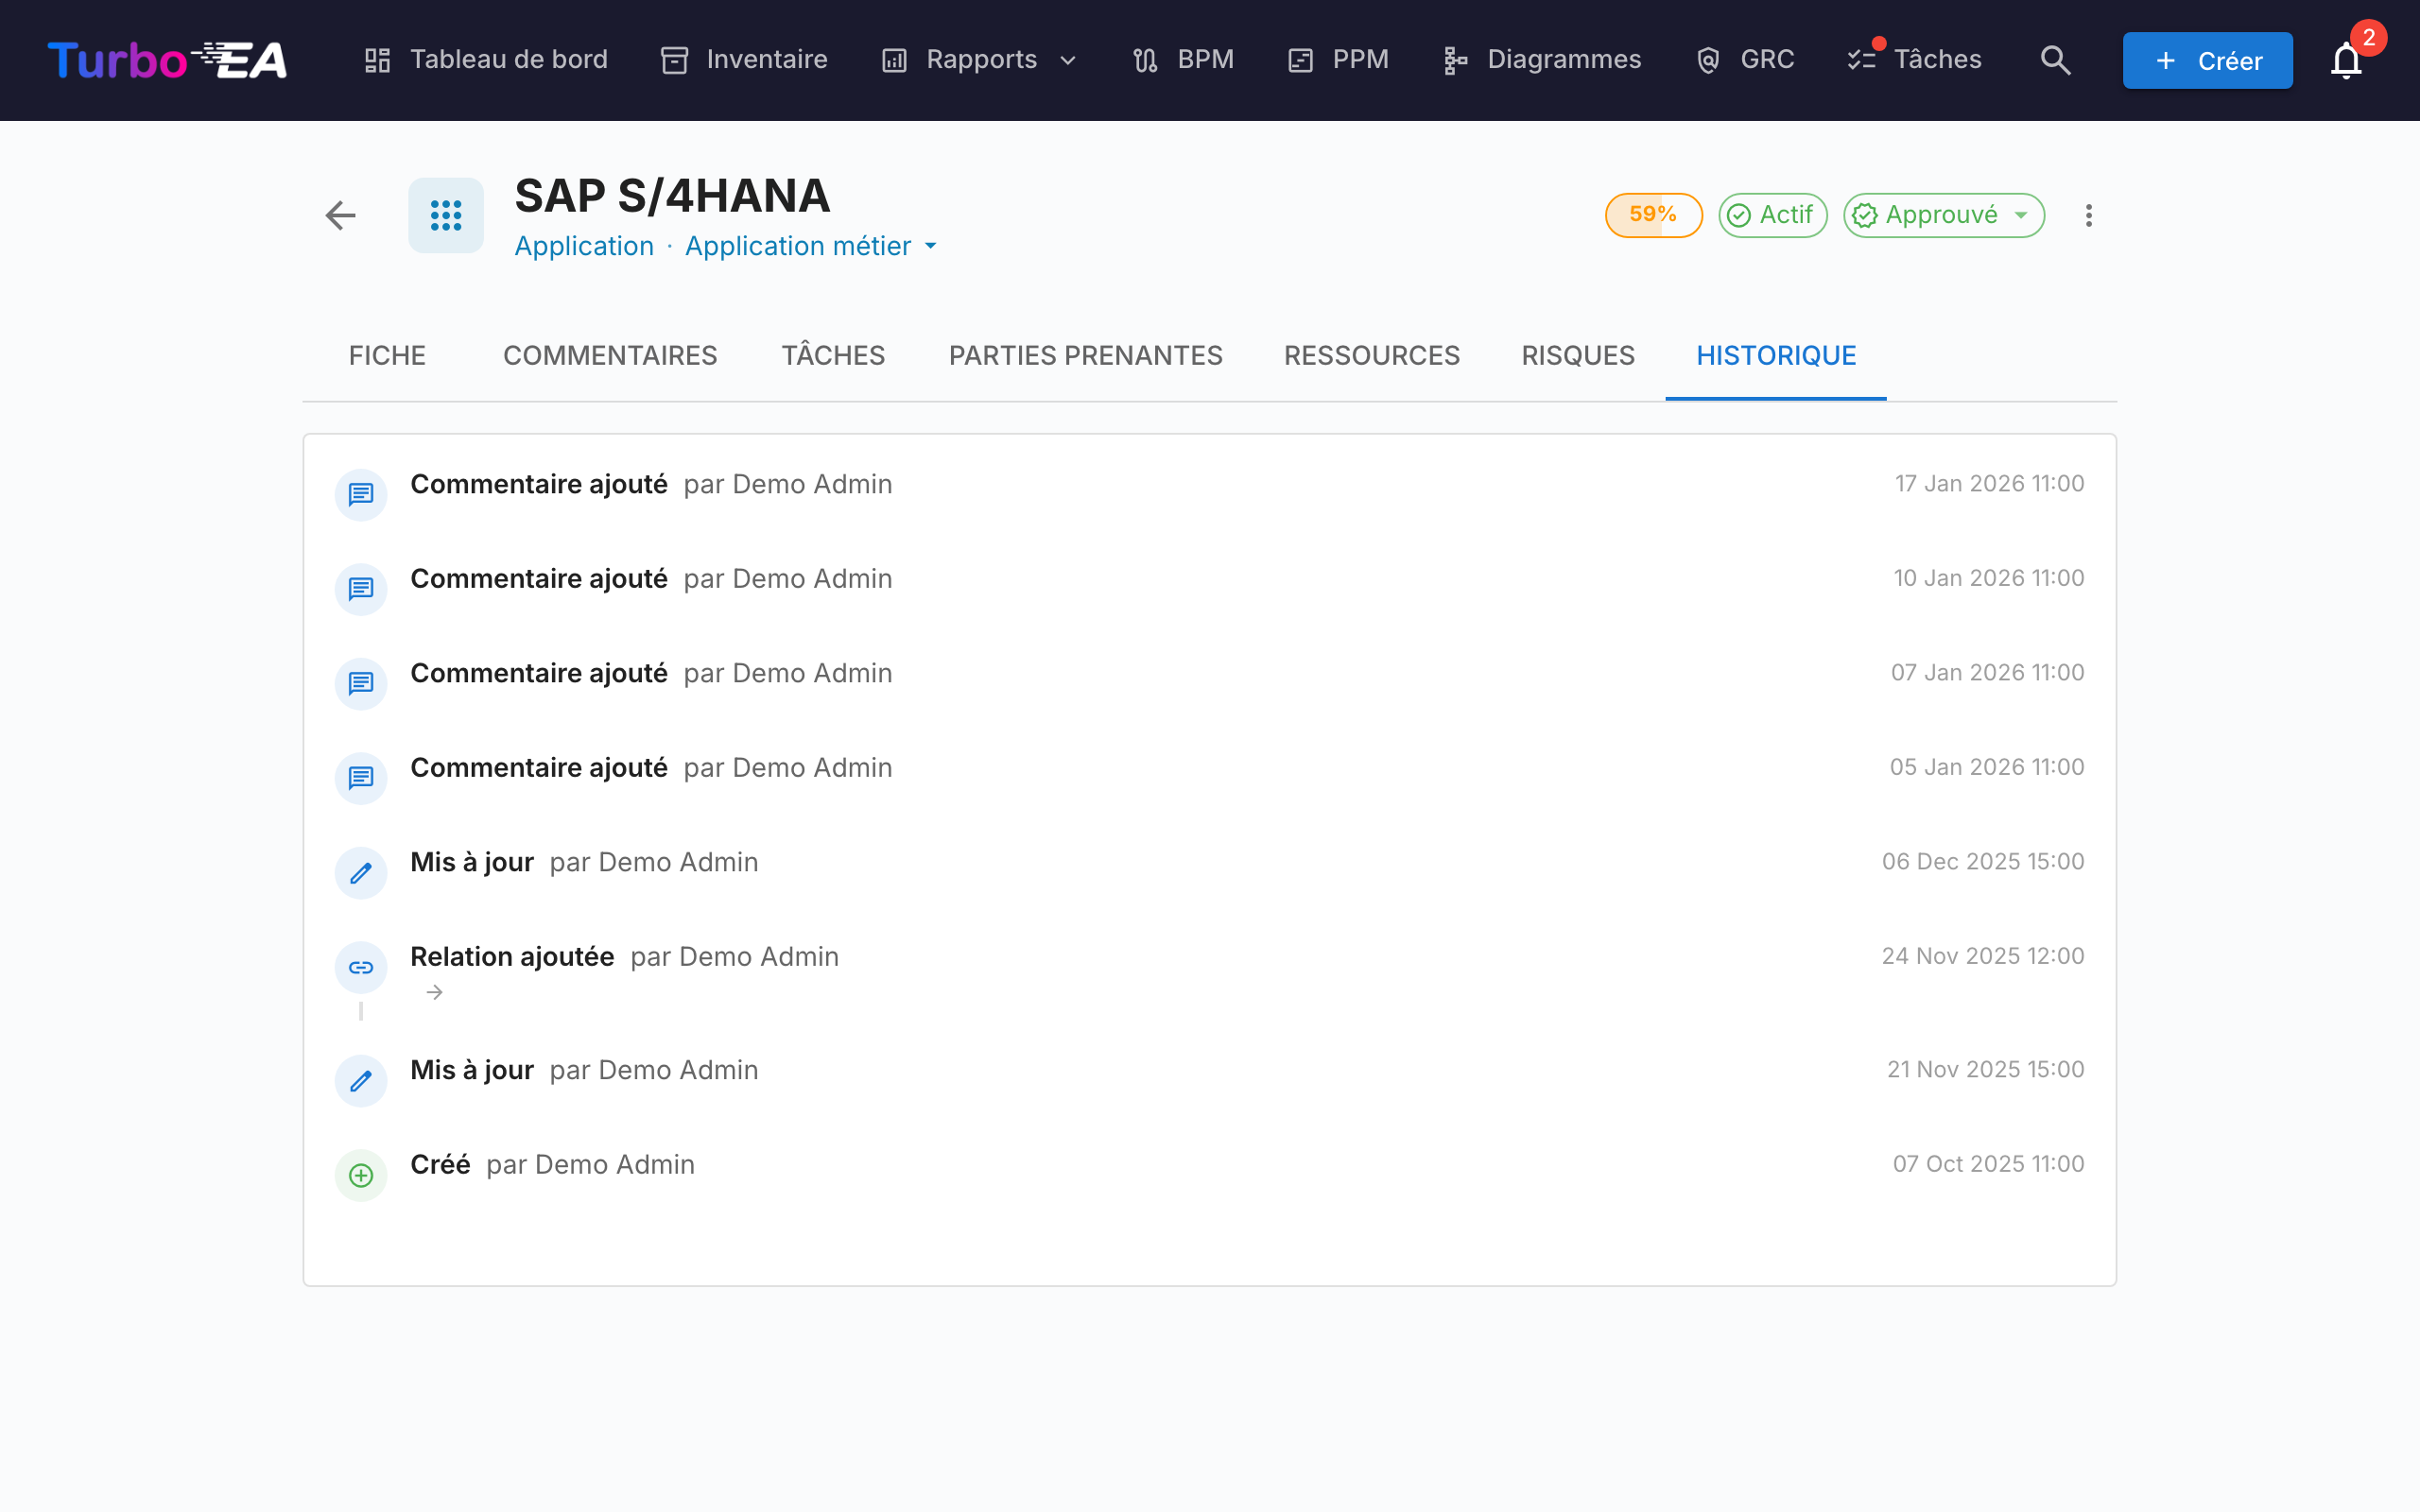This screenshot has width=2420, height=1512.
Task: Open the Approuvé status dropdown
Action: pyautogui.click(x=1943, y=215)
